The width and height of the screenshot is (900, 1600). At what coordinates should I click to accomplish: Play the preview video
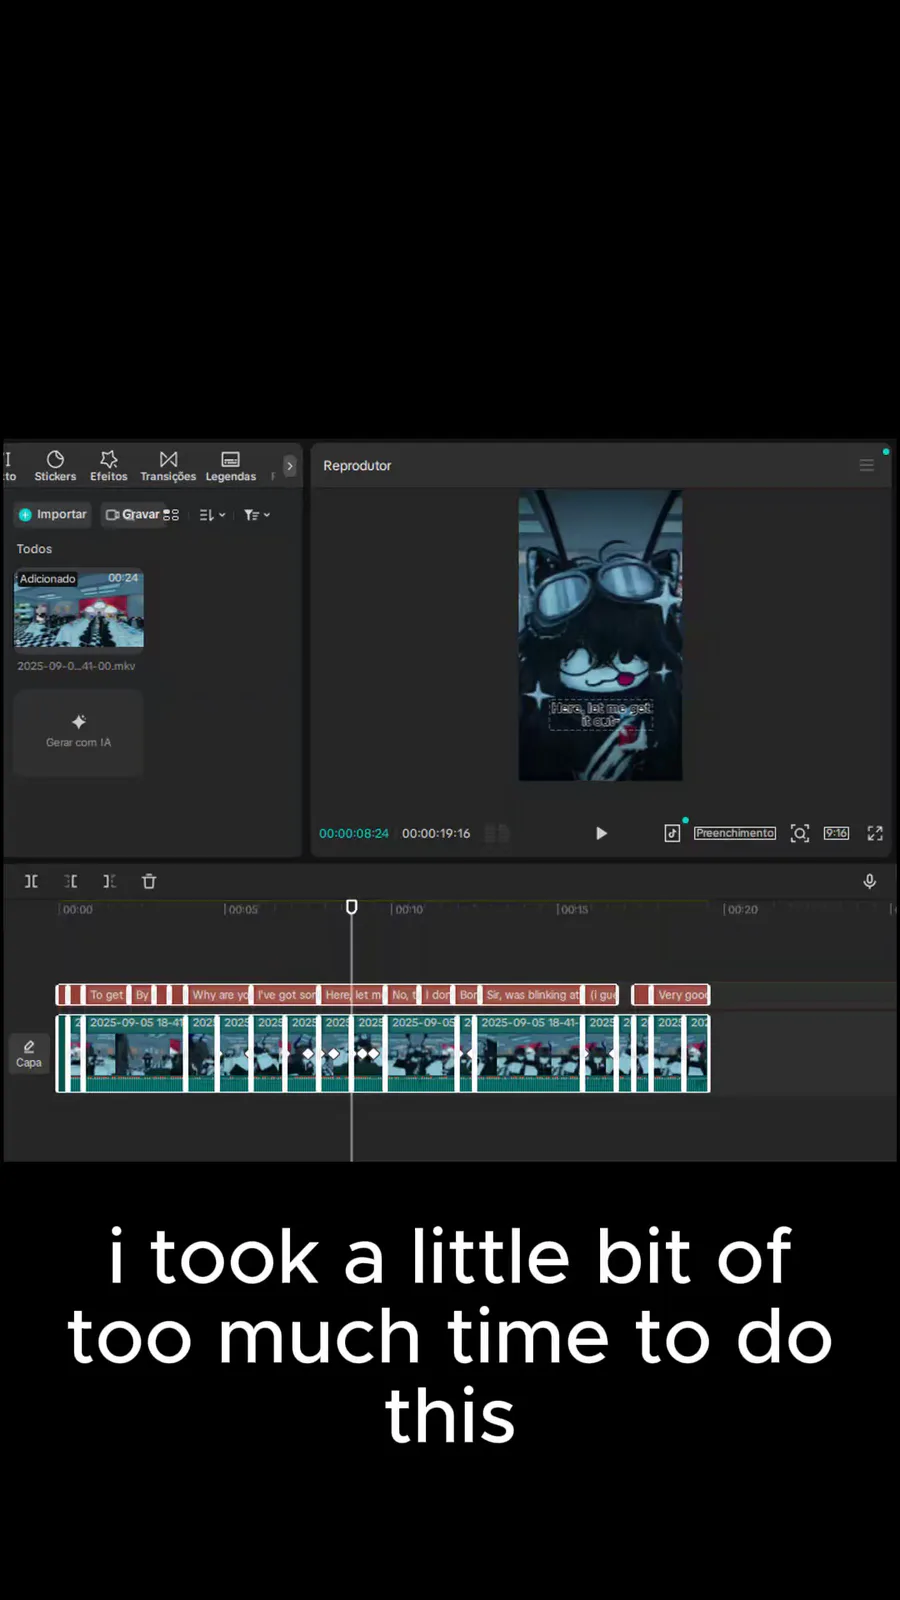coord(601,833)
